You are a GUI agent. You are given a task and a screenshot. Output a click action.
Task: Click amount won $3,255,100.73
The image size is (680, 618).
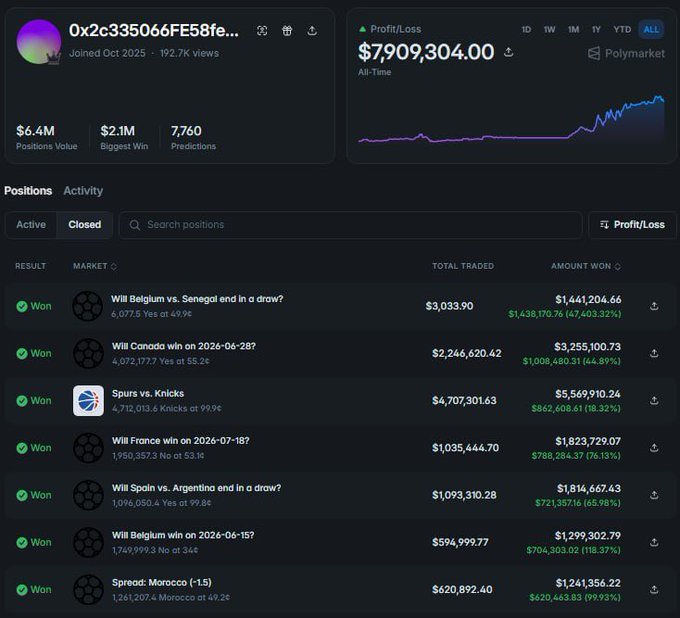point(588,347)
